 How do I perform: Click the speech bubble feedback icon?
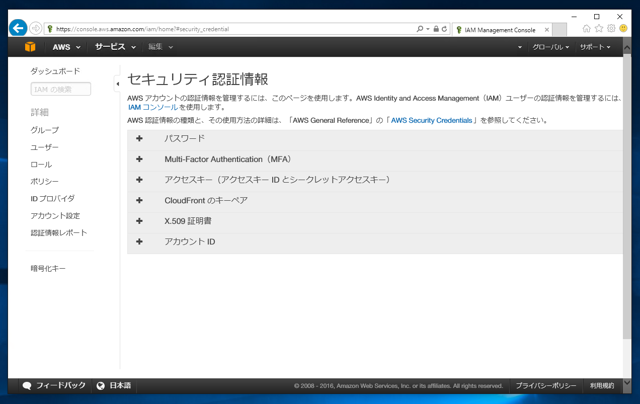coord(27,386)
